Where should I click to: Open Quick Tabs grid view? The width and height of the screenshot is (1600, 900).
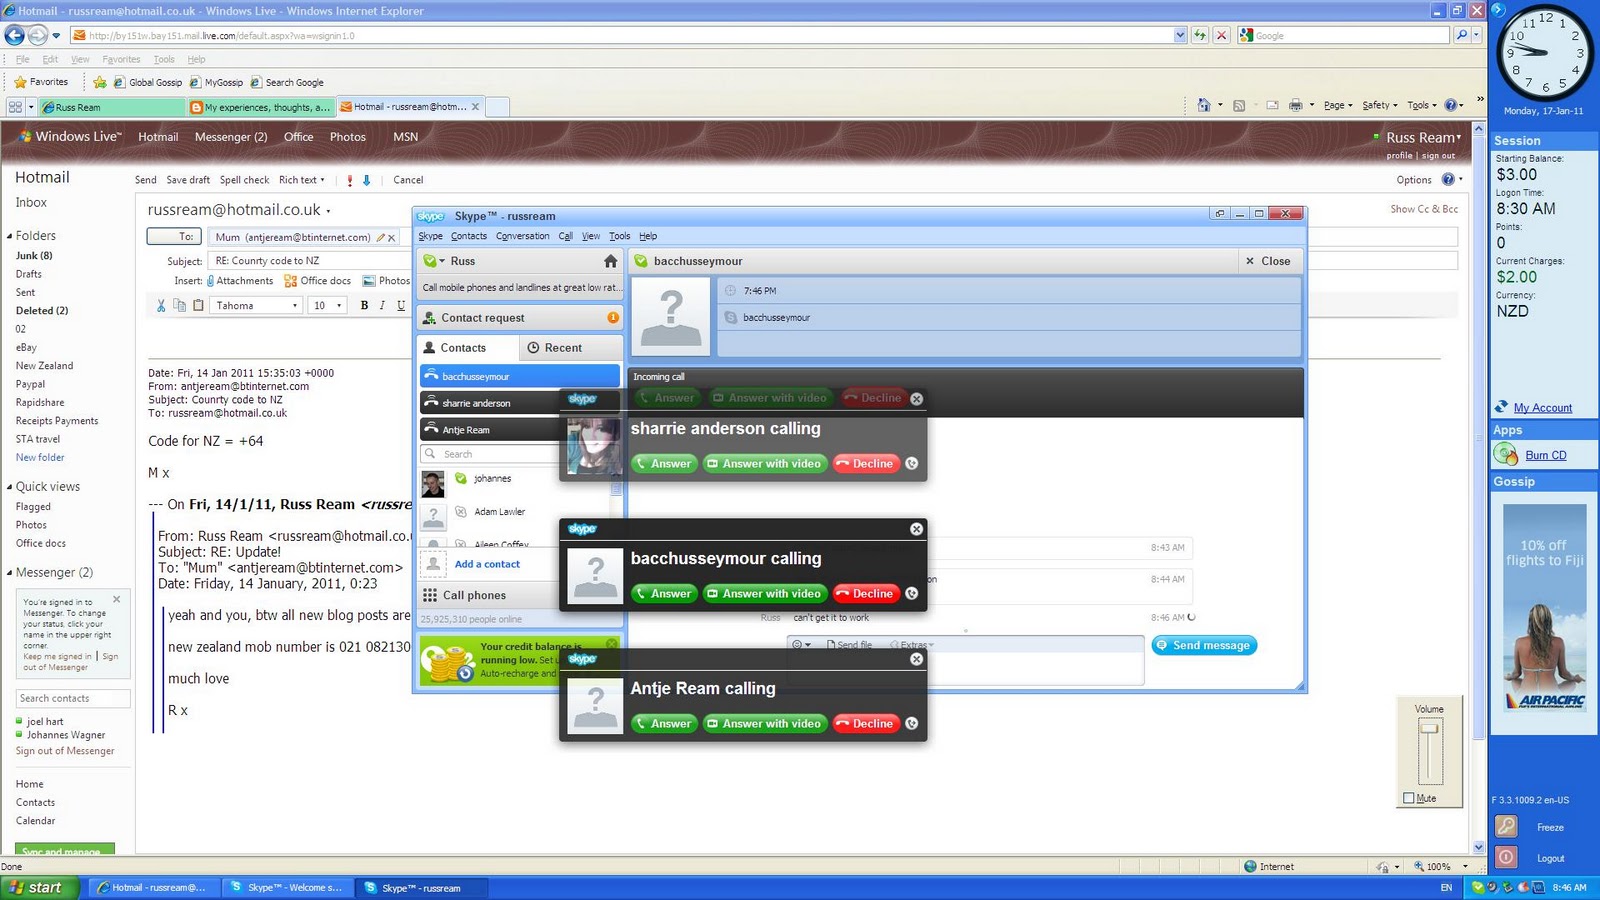point(15,107)
